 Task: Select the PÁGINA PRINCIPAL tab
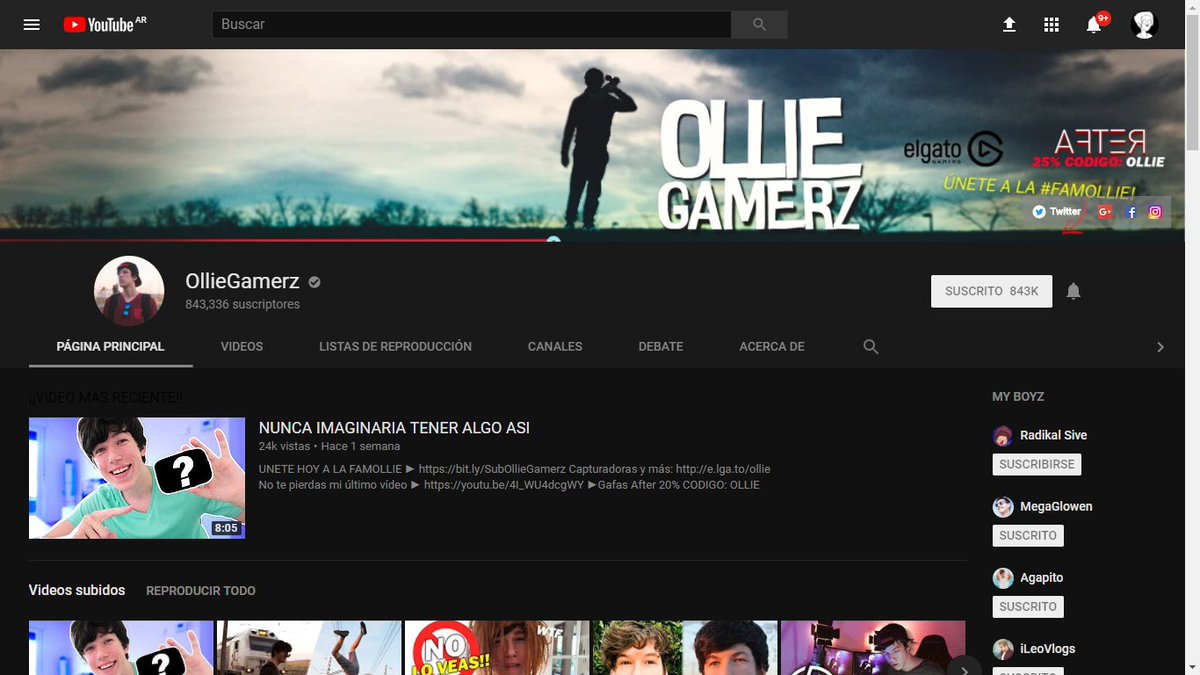pos(111,347)
